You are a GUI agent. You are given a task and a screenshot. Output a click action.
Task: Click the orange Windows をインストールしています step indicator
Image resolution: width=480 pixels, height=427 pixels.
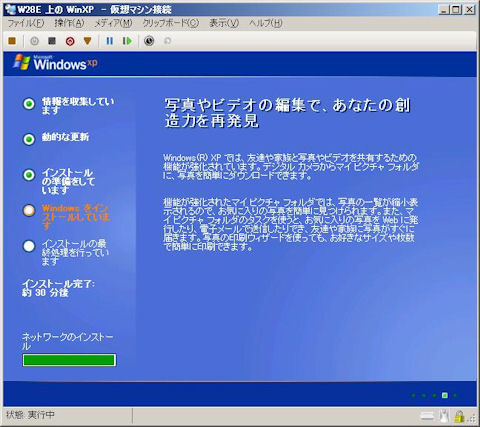tap(29, 210)
